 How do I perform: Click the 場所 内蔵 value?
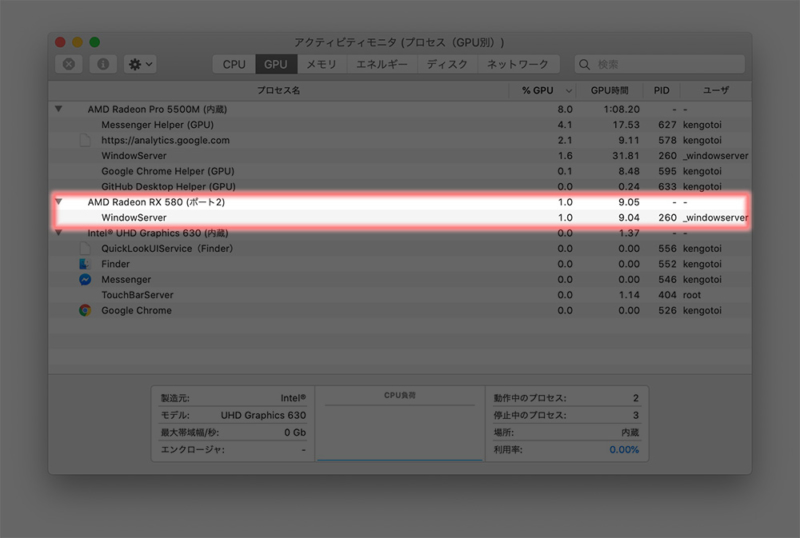point(630,432)
